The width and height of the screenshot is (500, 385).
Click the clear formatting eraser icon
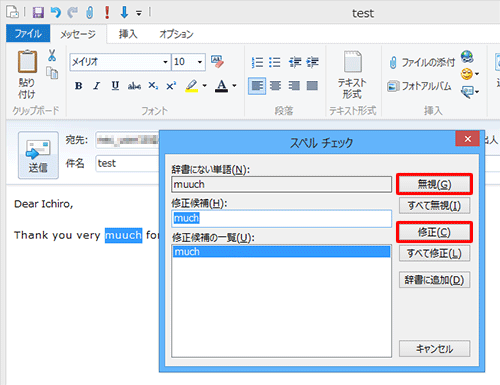217,62
